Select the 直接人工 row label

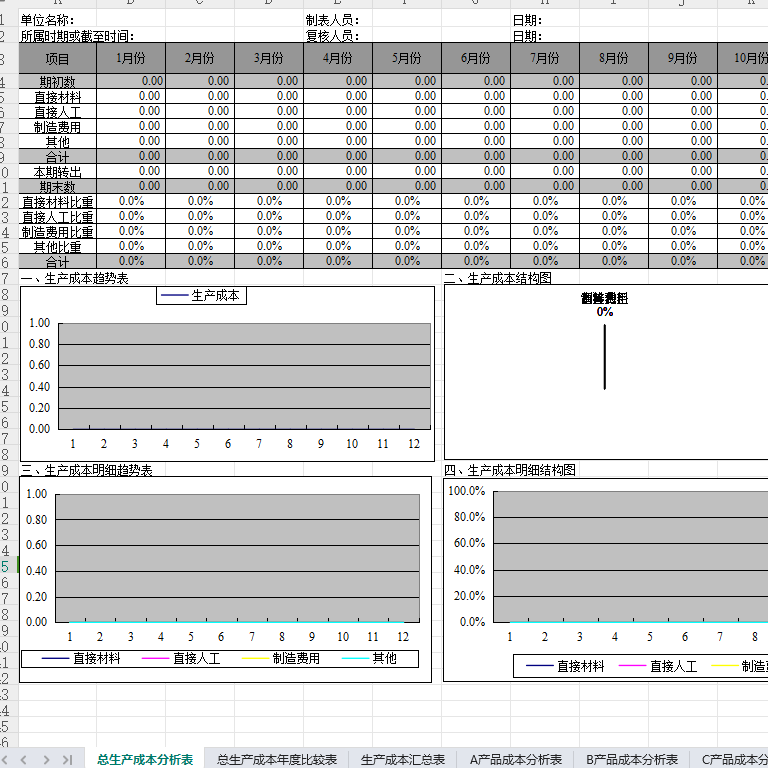pos(58,112)
